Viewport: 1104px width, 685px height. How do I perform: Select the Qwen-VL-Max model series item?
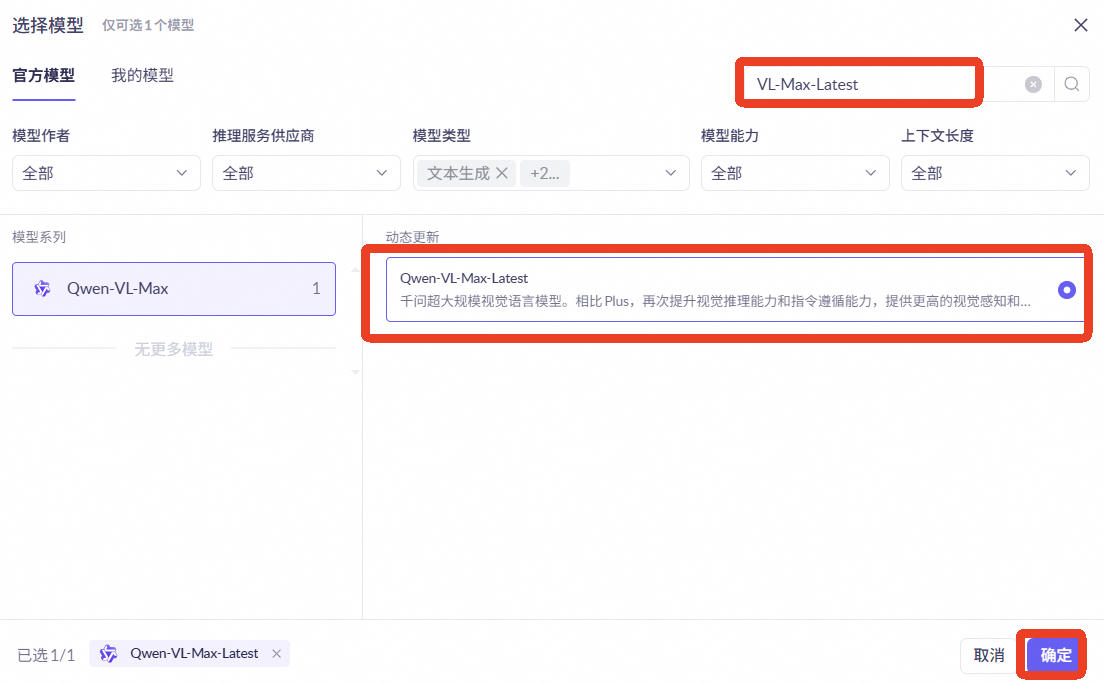(174, 289)
